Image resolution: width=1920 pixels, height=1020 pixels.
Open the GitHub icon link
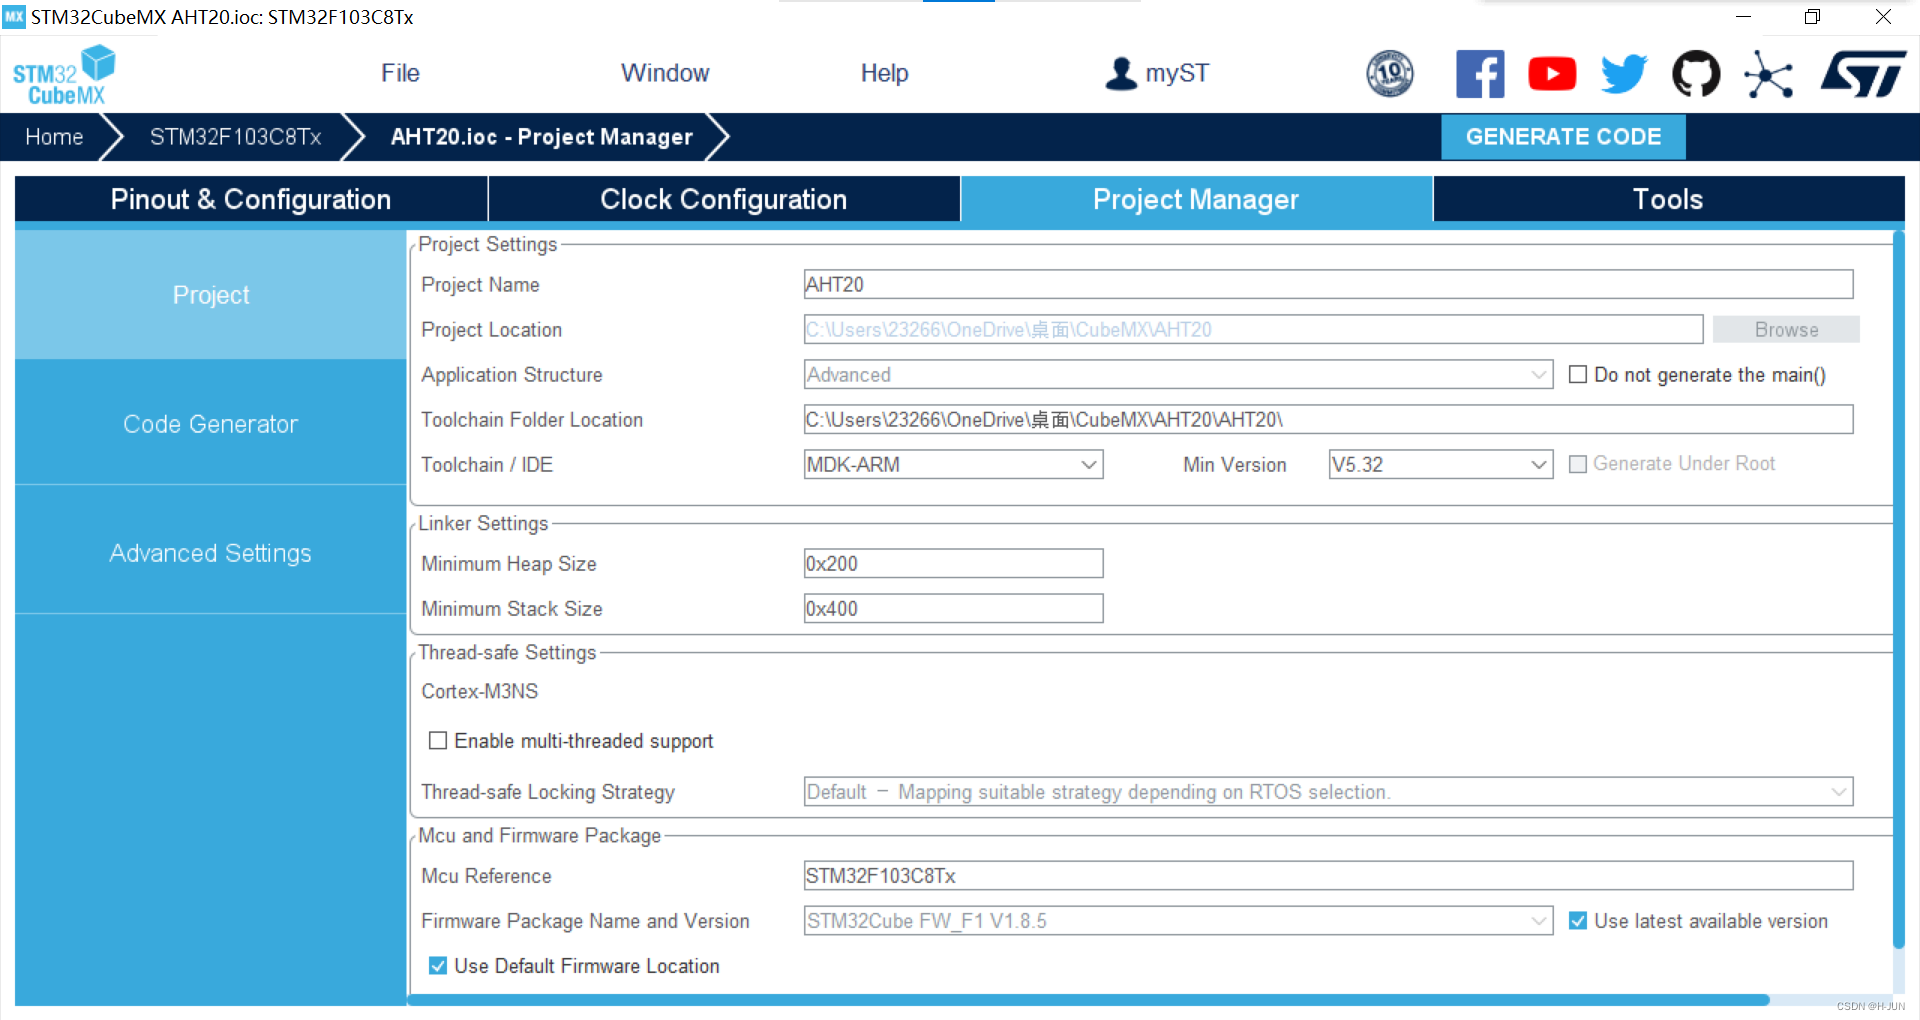click(1696, 74)
